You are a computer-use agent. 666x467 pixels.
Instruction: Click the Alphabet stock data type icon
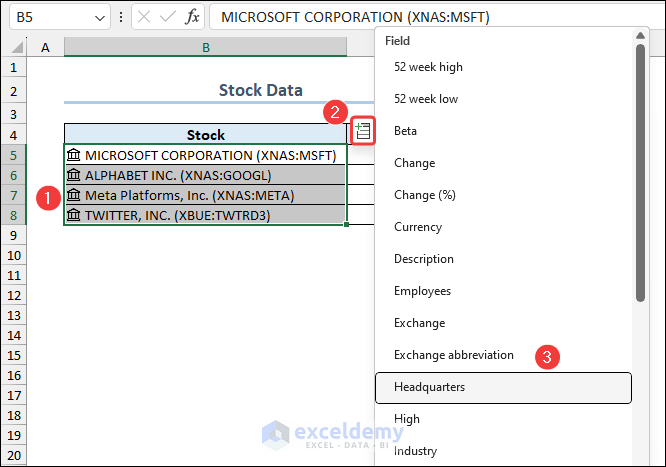pyautogui.click(x=74, y=175)
